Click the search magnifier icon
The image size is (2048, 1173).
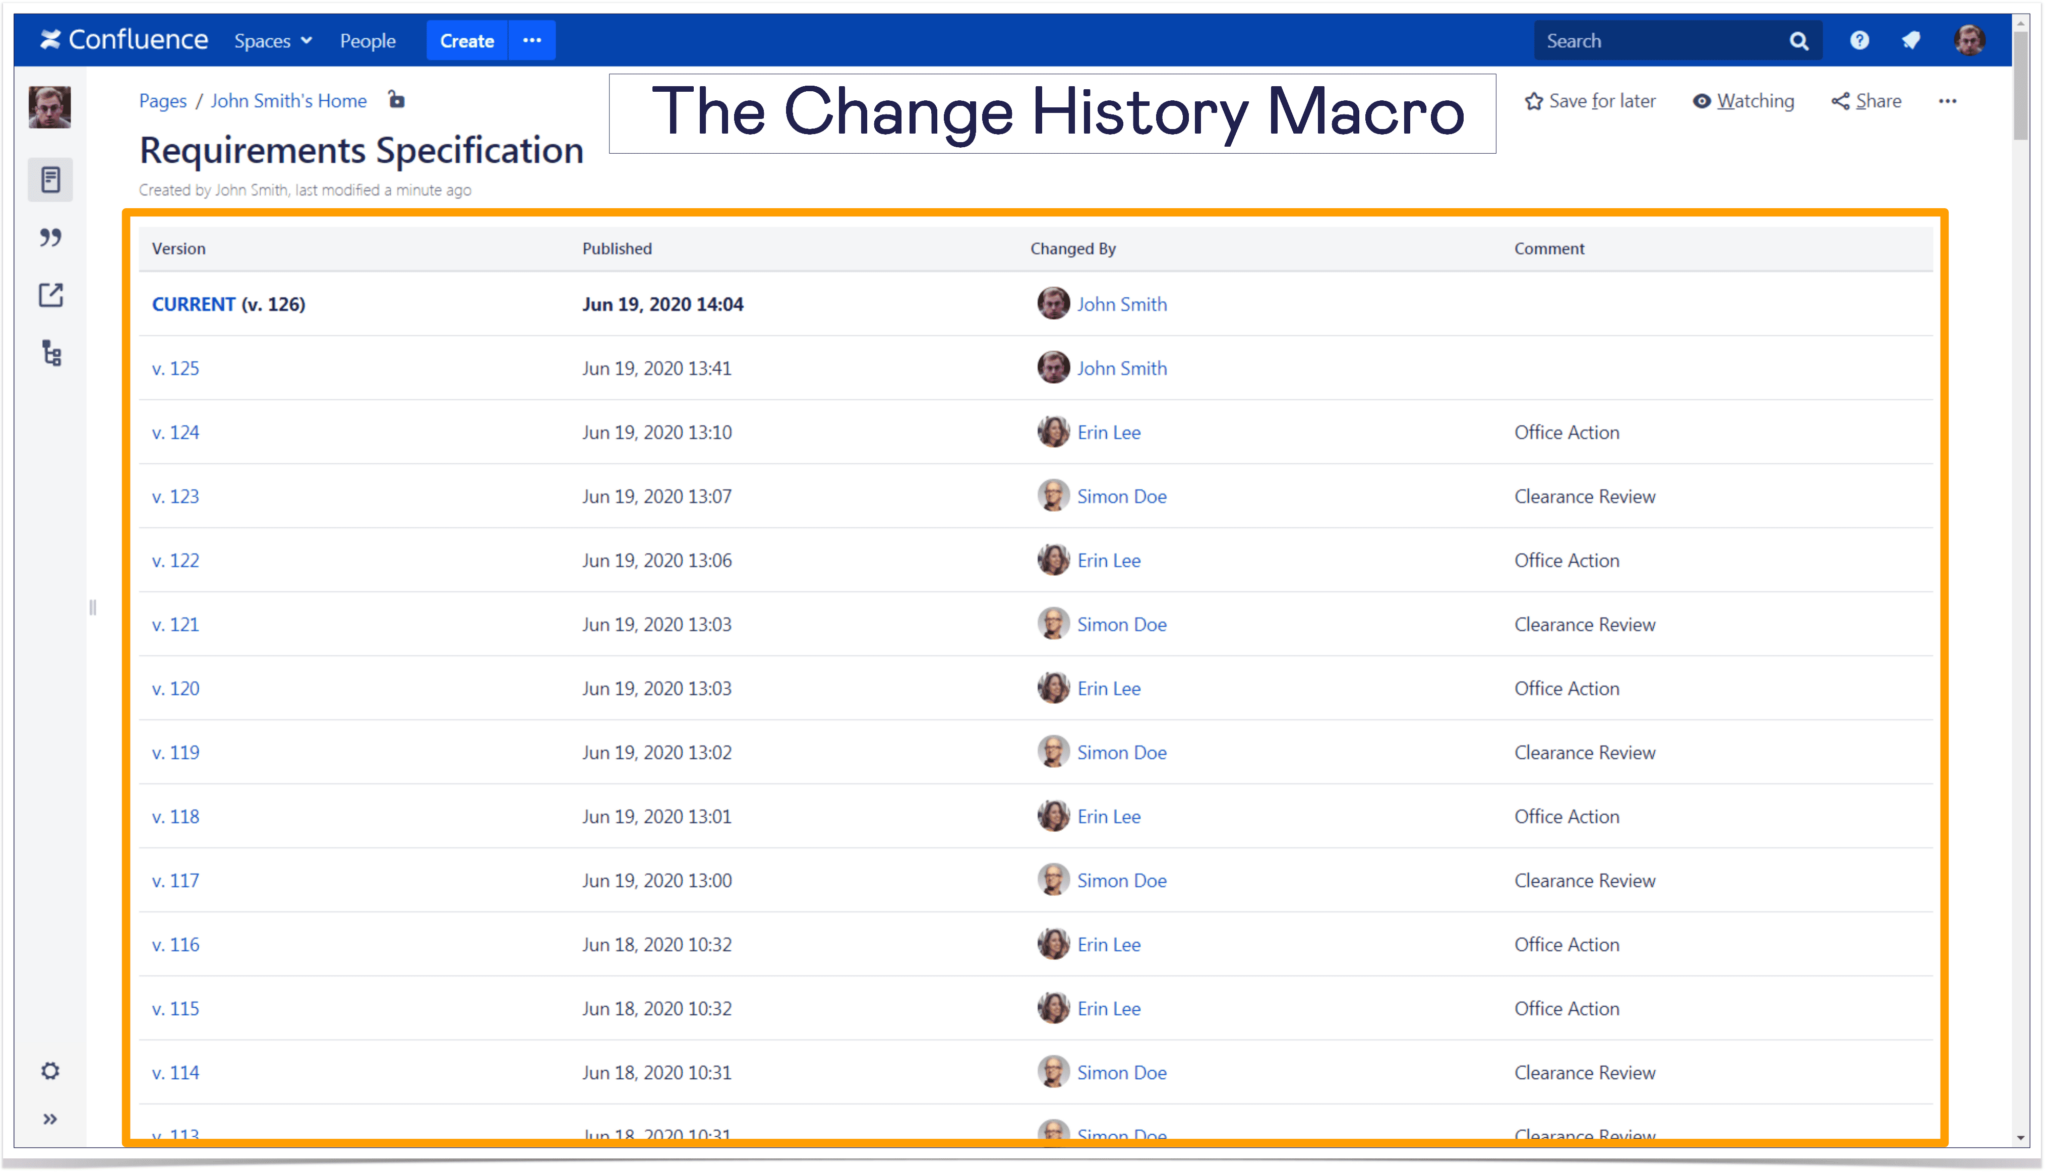(1799, 40)
